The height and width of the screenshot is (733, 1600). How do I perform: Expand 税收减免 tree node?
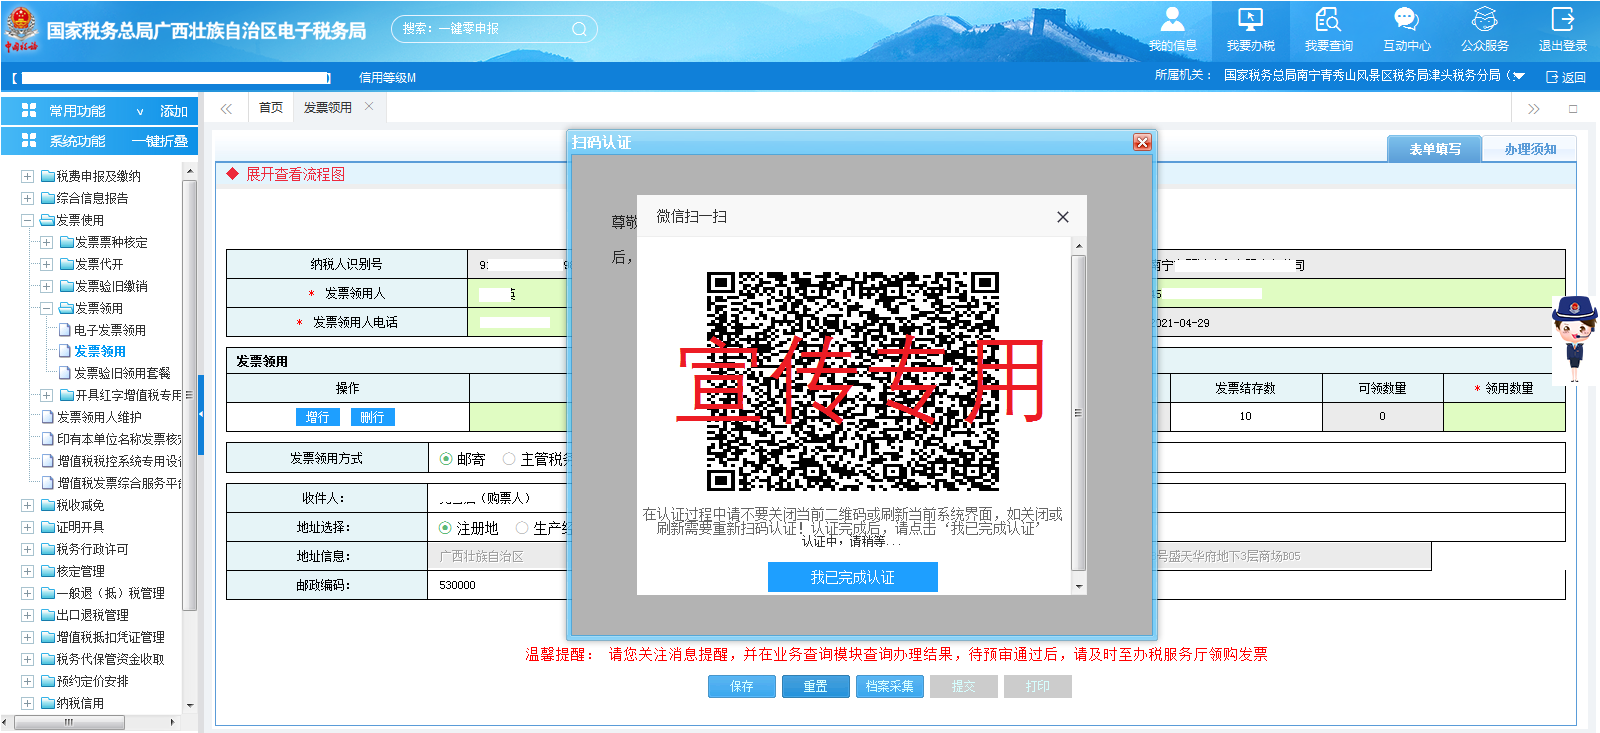(x=28, y=505)
